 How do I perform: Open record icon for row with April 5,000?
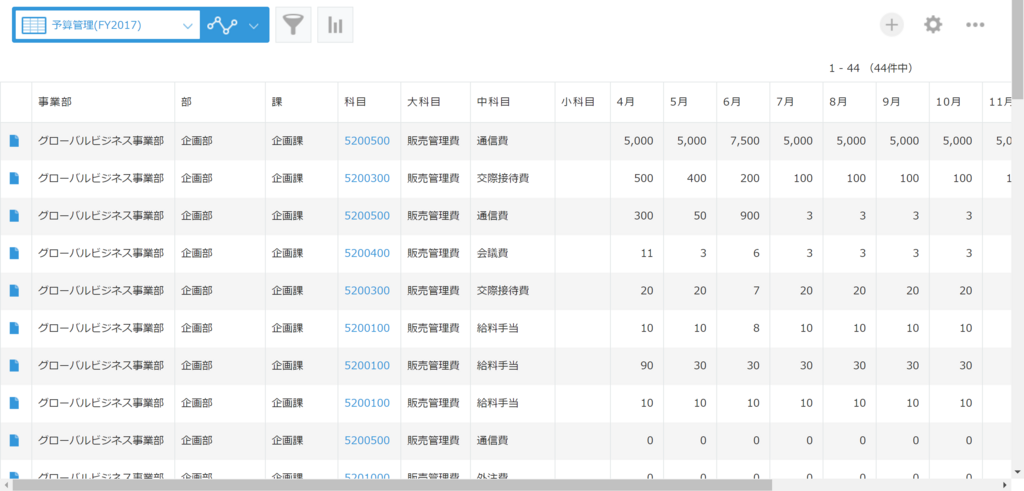14,140
